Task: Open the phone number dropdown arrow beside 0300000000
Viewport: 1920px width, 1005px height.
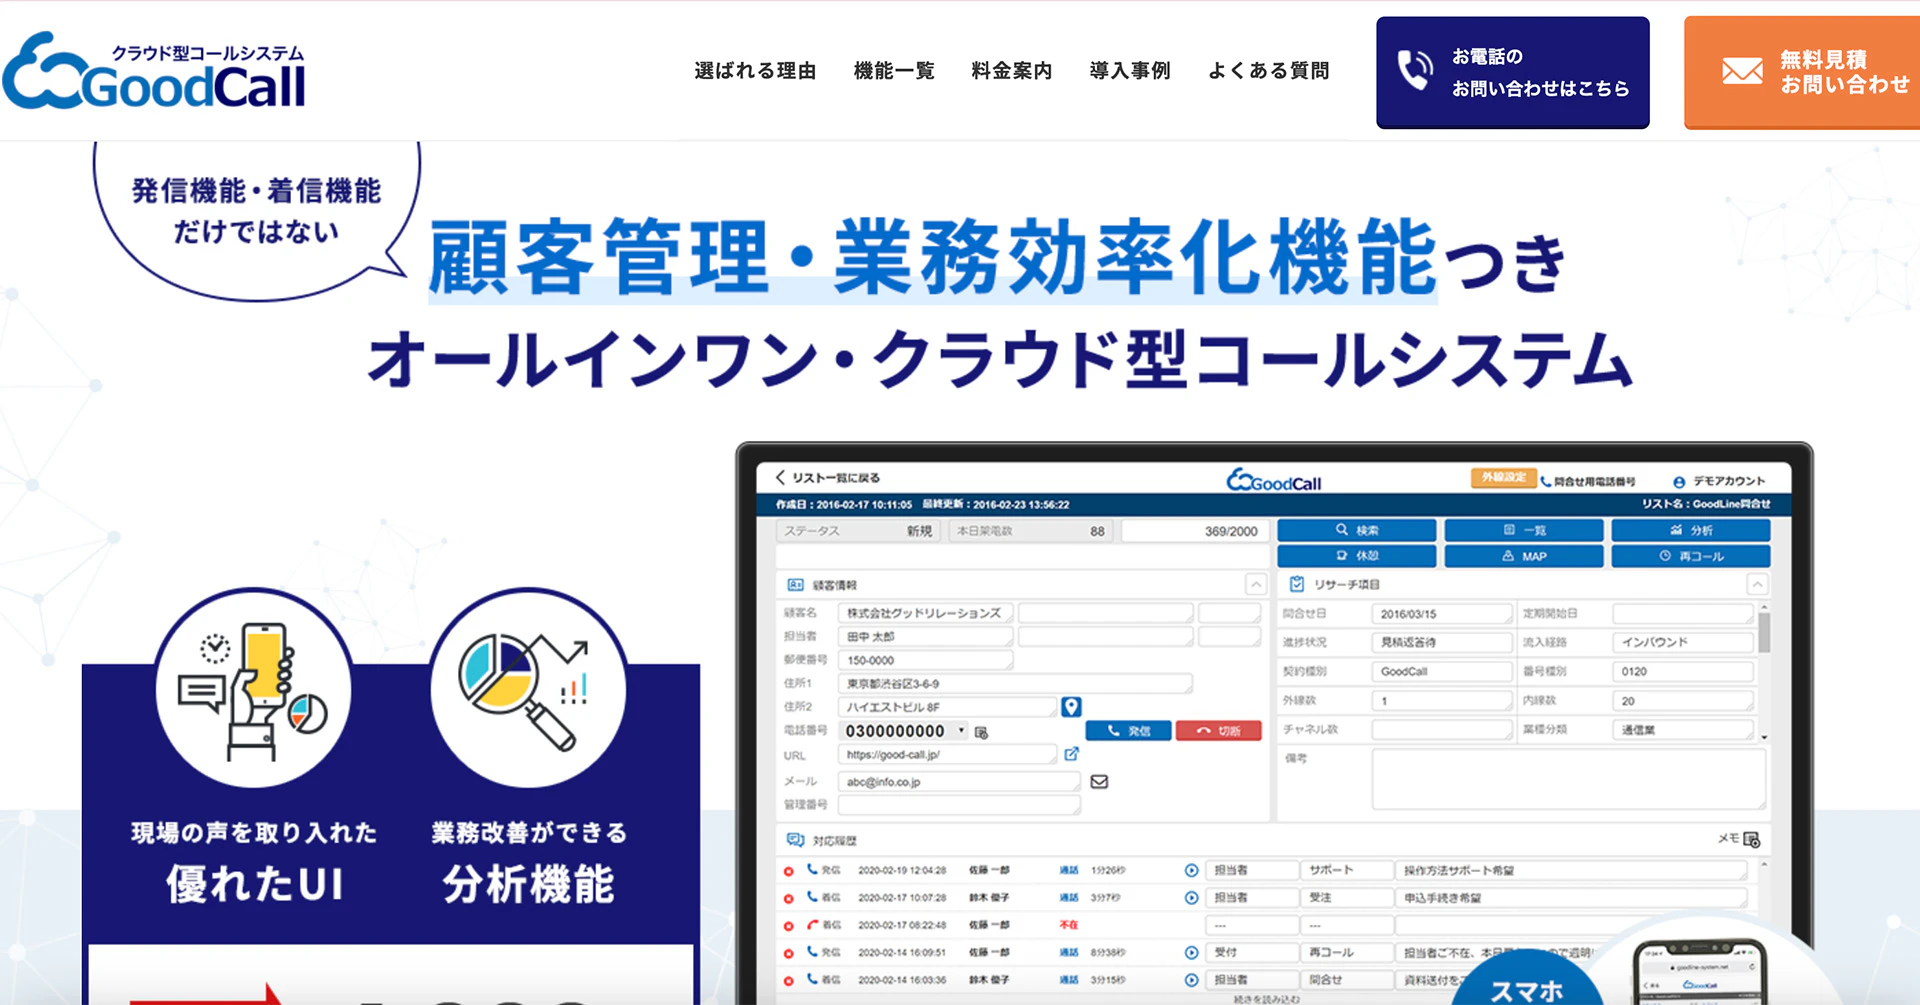Action: pyautogui.click(x=962, y=731)
